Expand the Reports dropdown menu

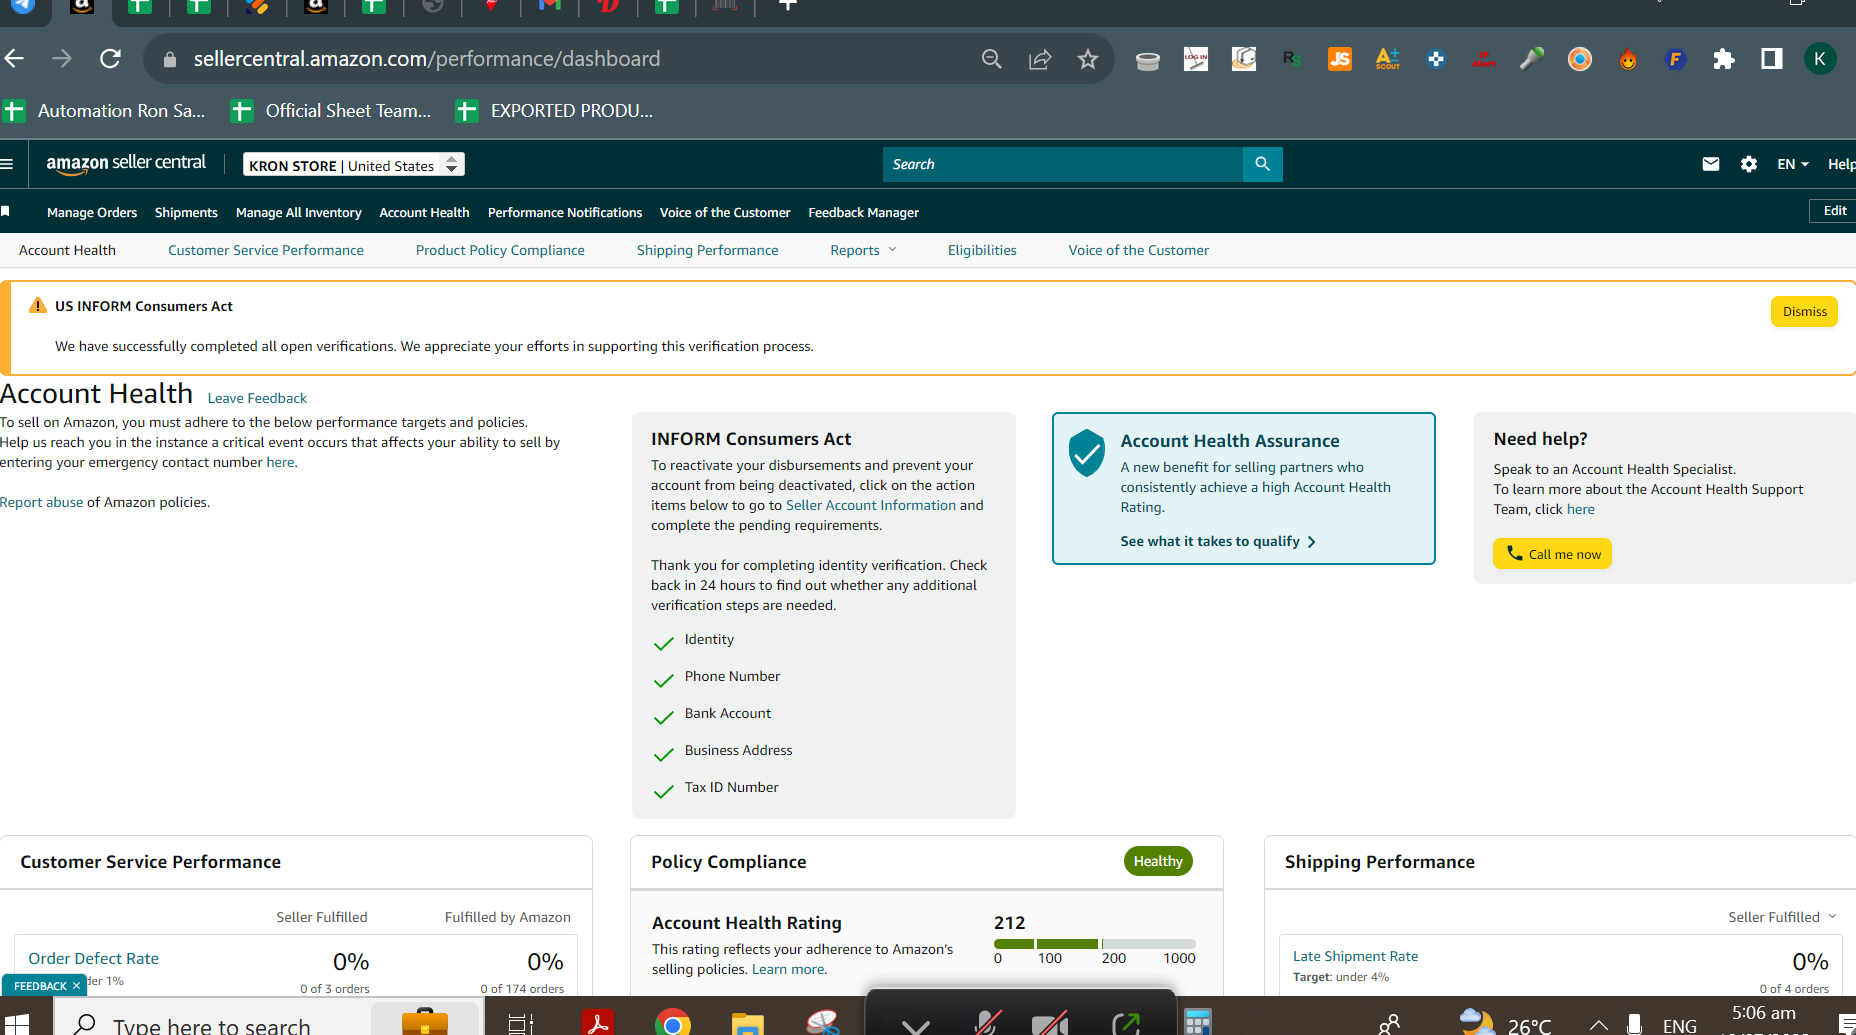[x=863, y=250]
